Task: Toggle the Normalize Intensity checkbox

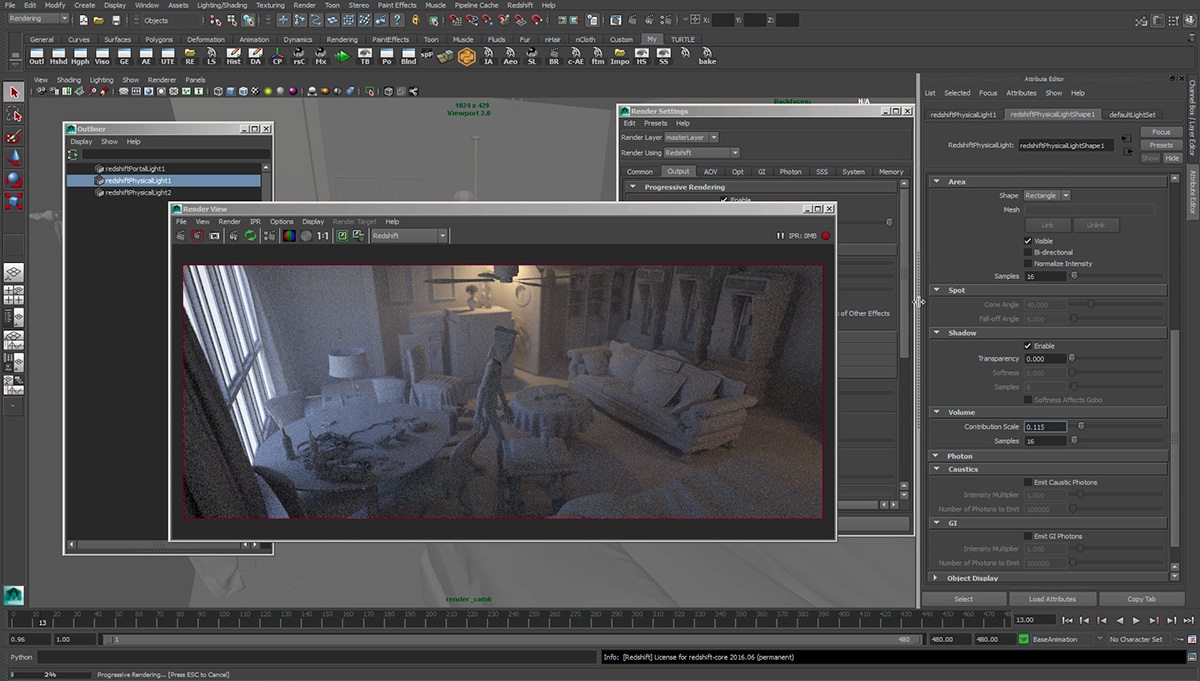Action: pos(1028,264)
